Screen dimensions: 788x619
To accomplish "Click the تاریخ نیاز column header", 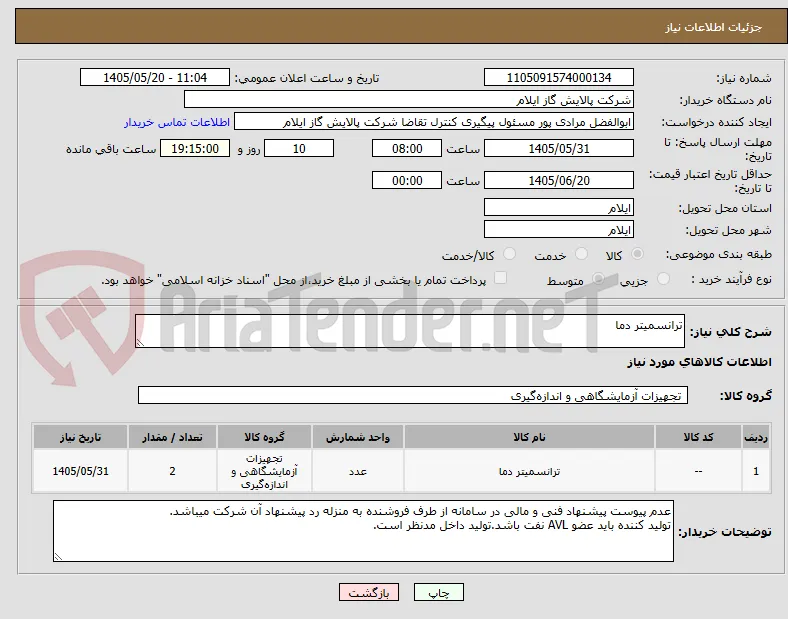I will pos(80,437).
